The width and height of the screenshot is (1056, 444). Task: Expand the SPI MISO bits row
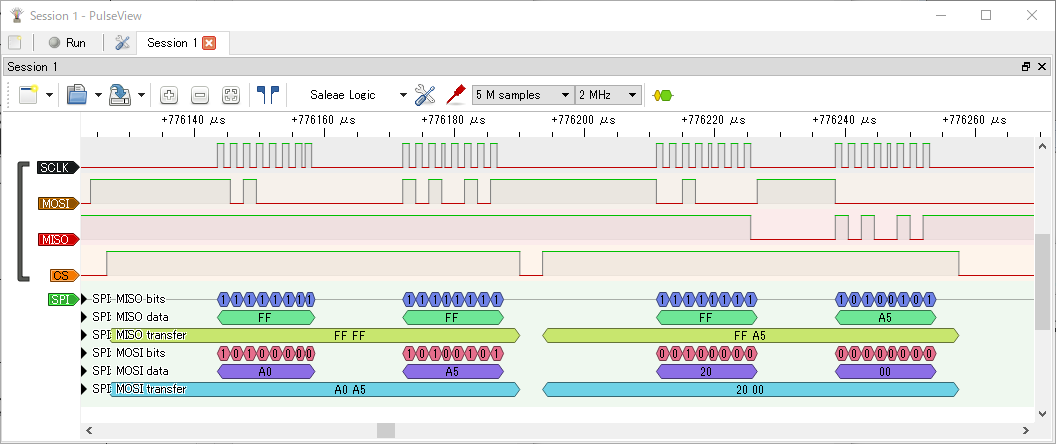tap(84, 299)
